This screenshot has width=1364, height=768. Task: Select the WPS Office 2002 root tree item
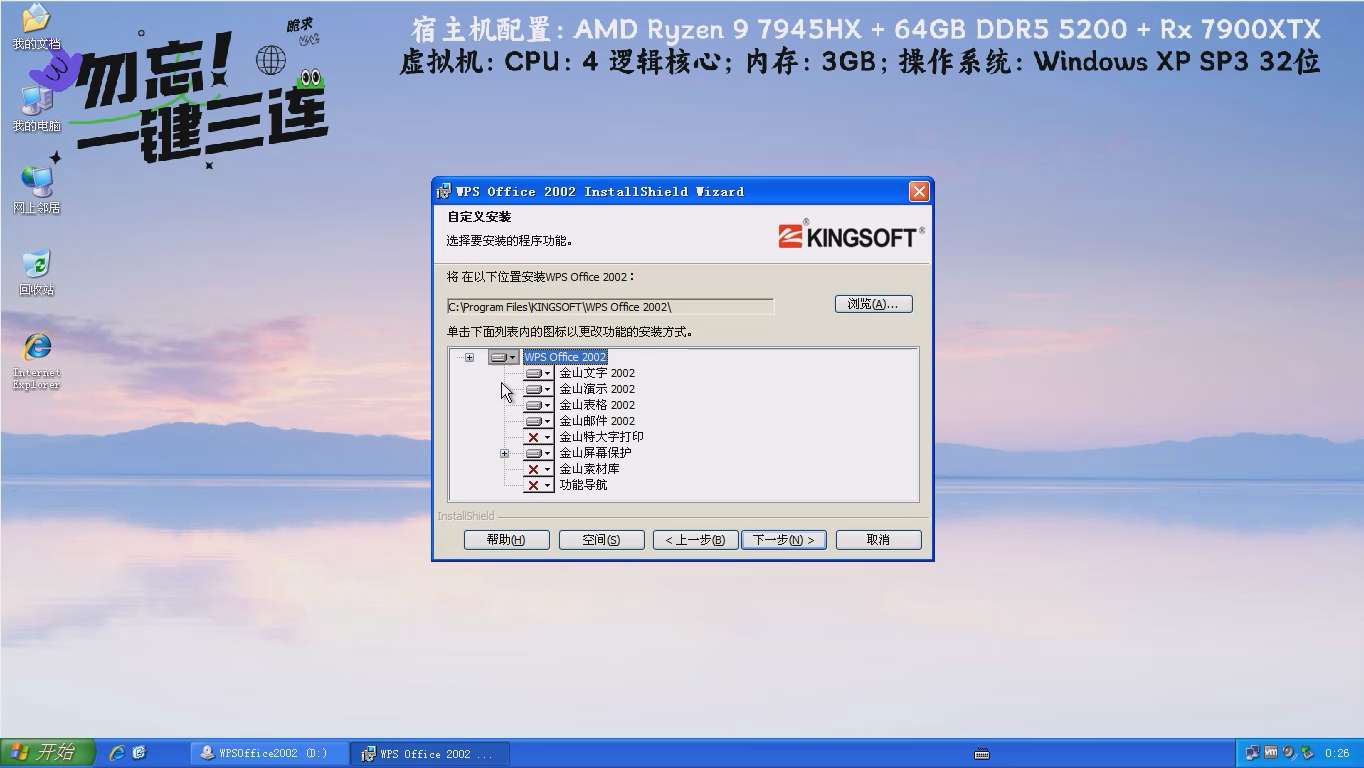coord(565,357)
